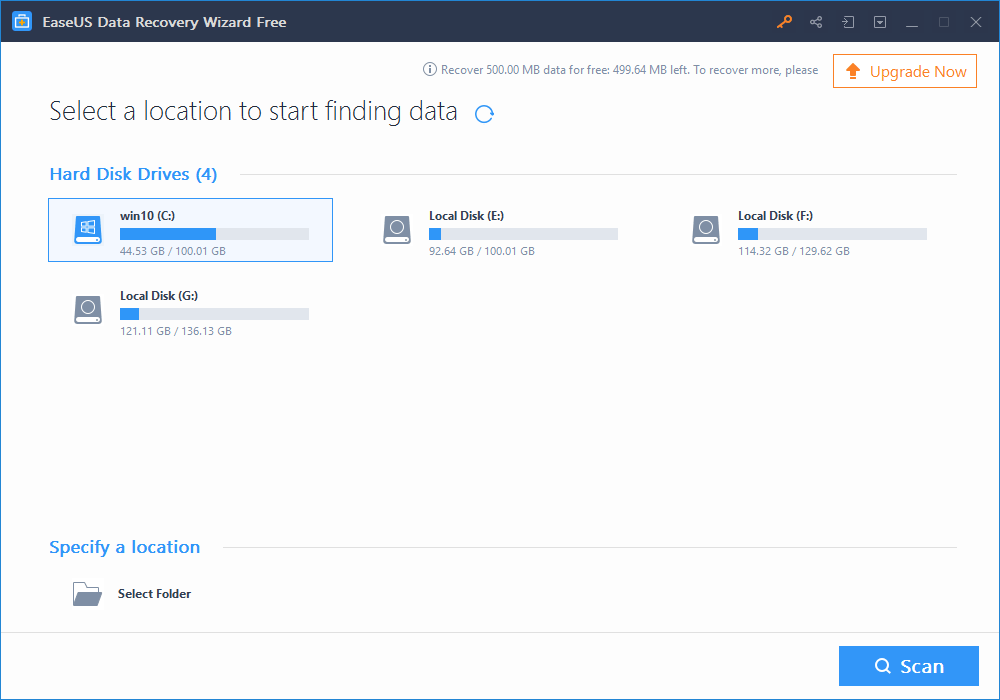Click the Select Folder label
Image resolution: width=1000 pixels, height=700 pixels.
154,594
